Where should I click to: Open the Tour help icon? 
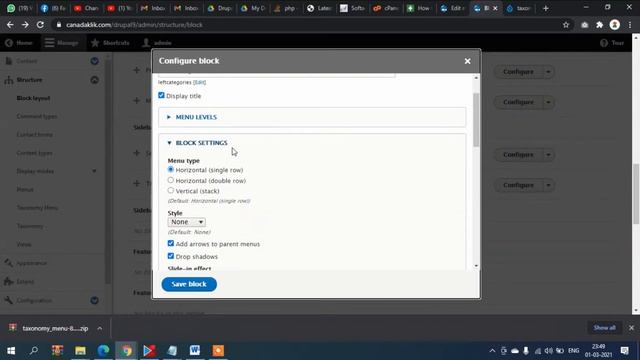coord(612,43)
